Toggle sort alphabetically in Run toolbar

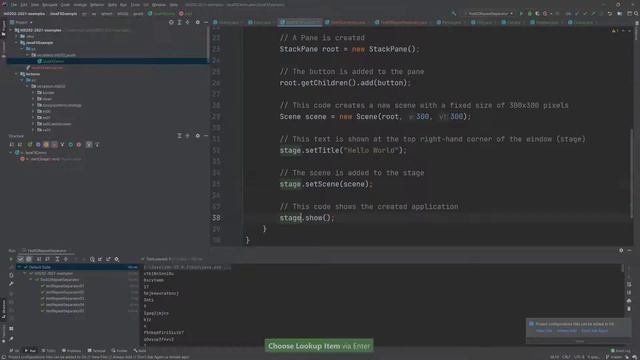pos(39,259)
